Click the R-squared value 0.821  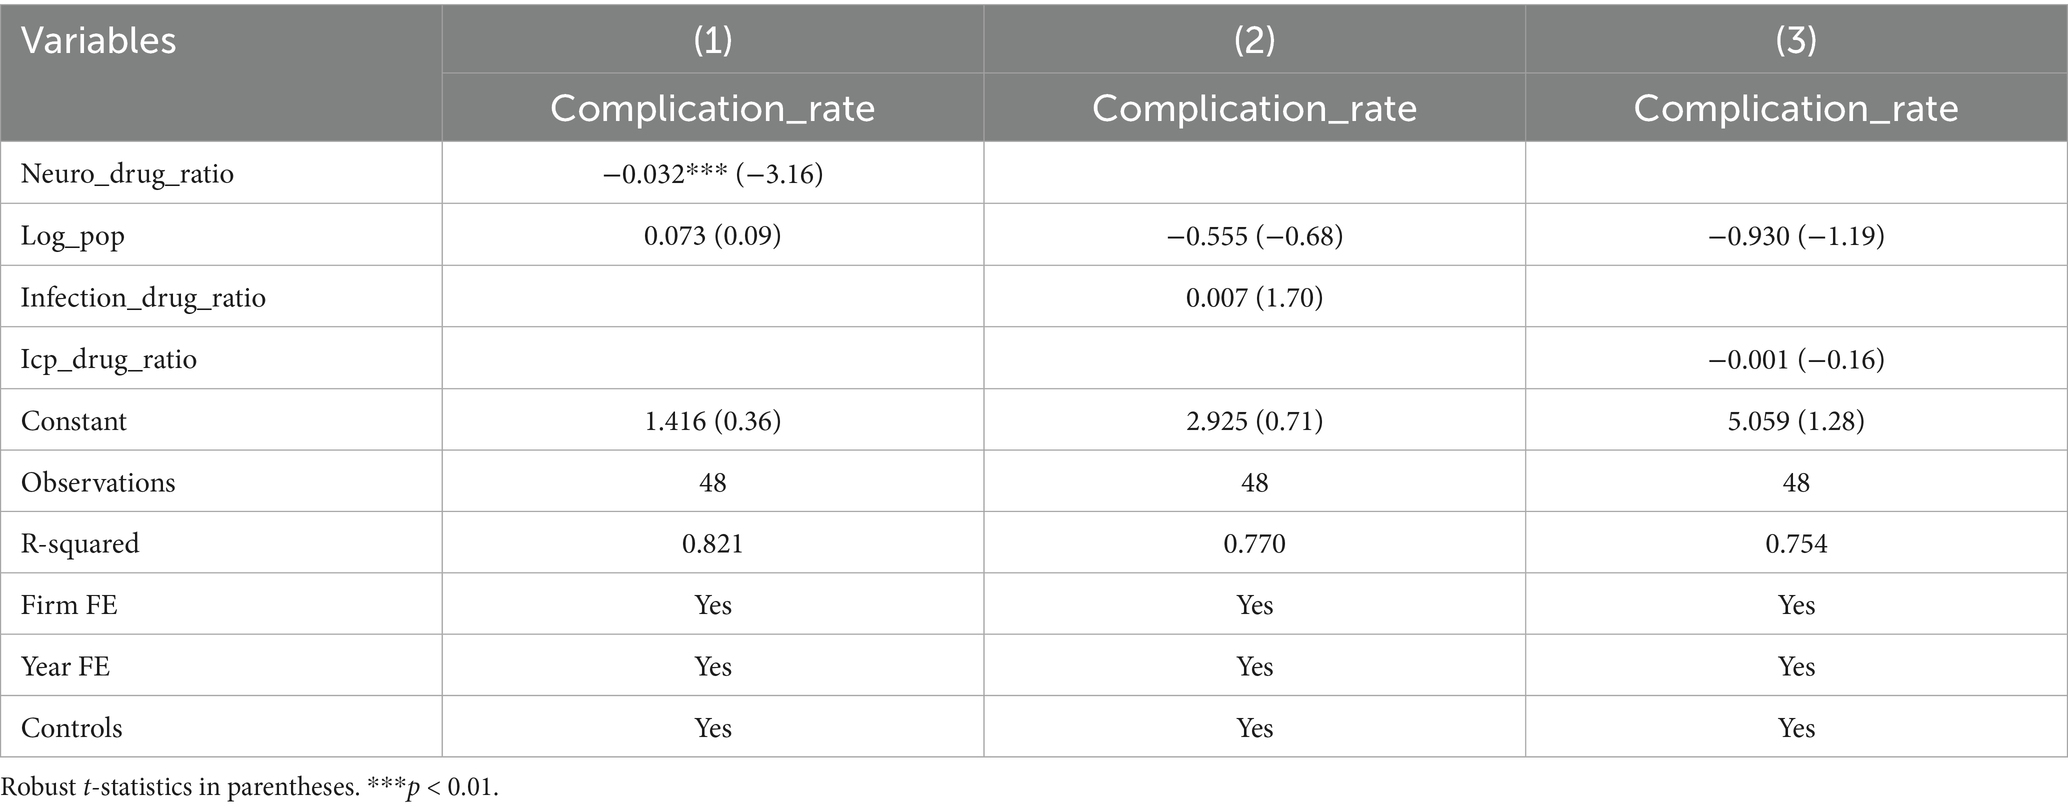coord(712,544)
